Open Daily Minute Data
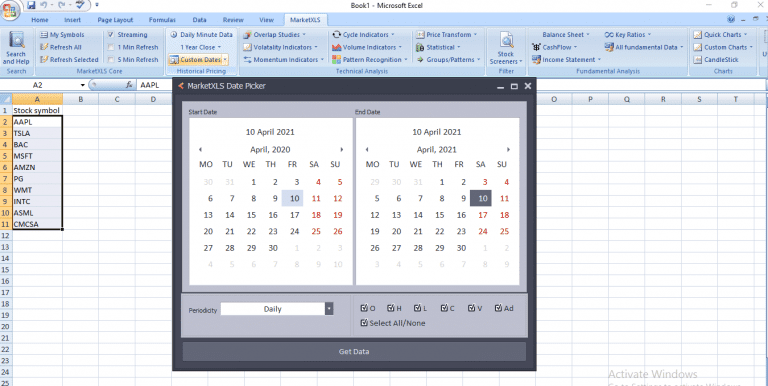Image resolution: width=768 pixels, height=386 pixels. click(201, 35)
